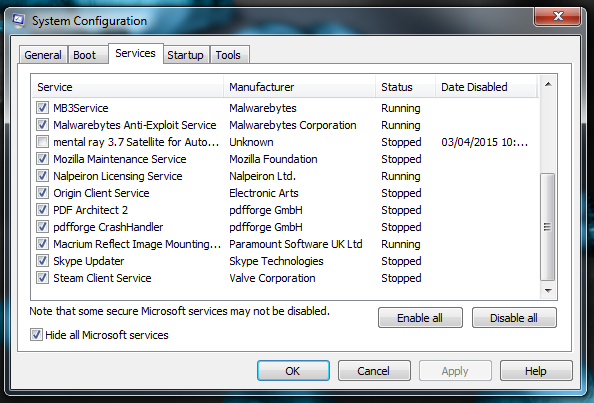Click the Paramount Software UK Ltd cell
This screenshot has width=594, height=403.
[295, 244]
